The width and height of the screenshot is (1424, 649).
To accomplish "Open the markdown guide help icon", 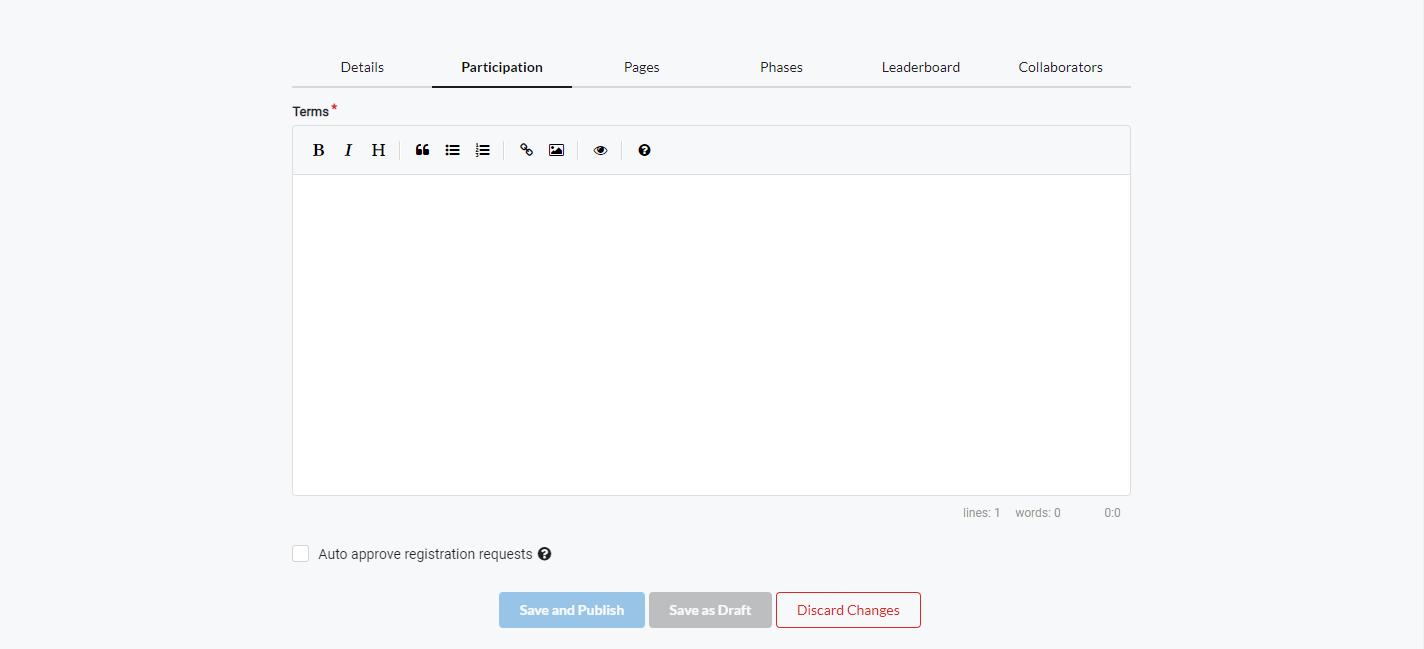I will [x=644, y=150].
